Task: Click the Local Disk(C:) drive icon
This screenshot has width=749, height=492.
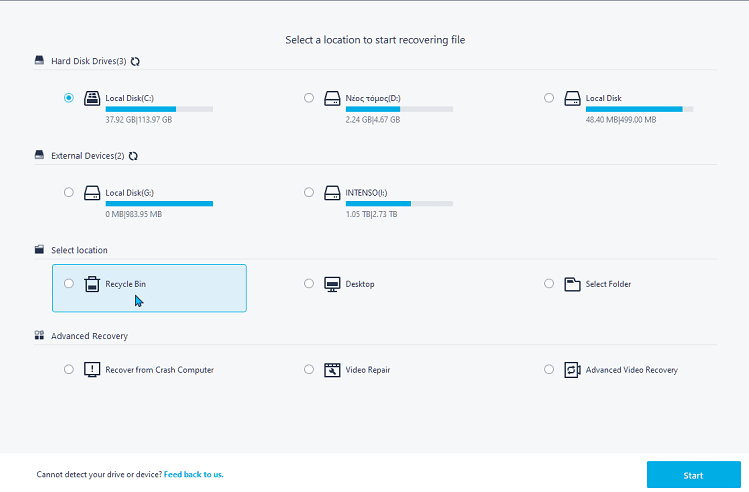Action: tap(92, 98)
